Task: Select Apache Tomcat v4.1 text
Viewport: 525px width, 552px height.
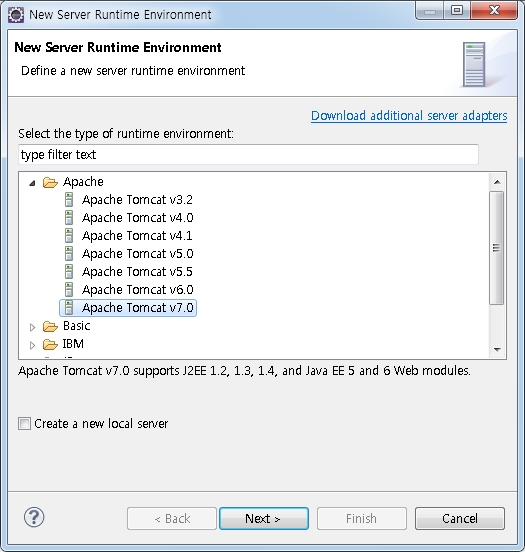Action: pyautogui.click(x=137, y=236)
